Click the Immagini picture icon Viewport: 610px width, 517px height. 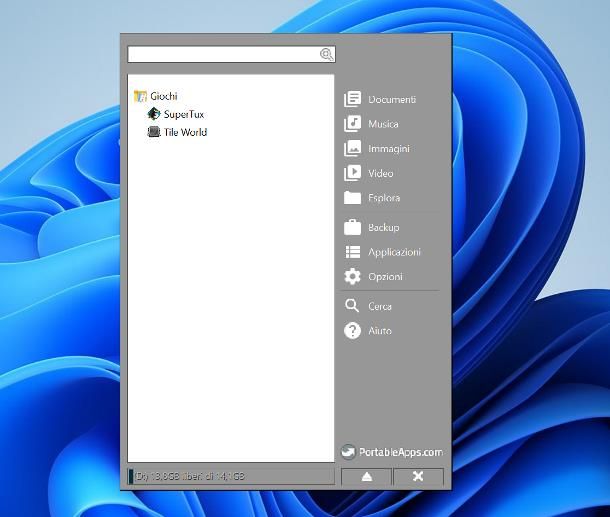[x=352, y=149]
